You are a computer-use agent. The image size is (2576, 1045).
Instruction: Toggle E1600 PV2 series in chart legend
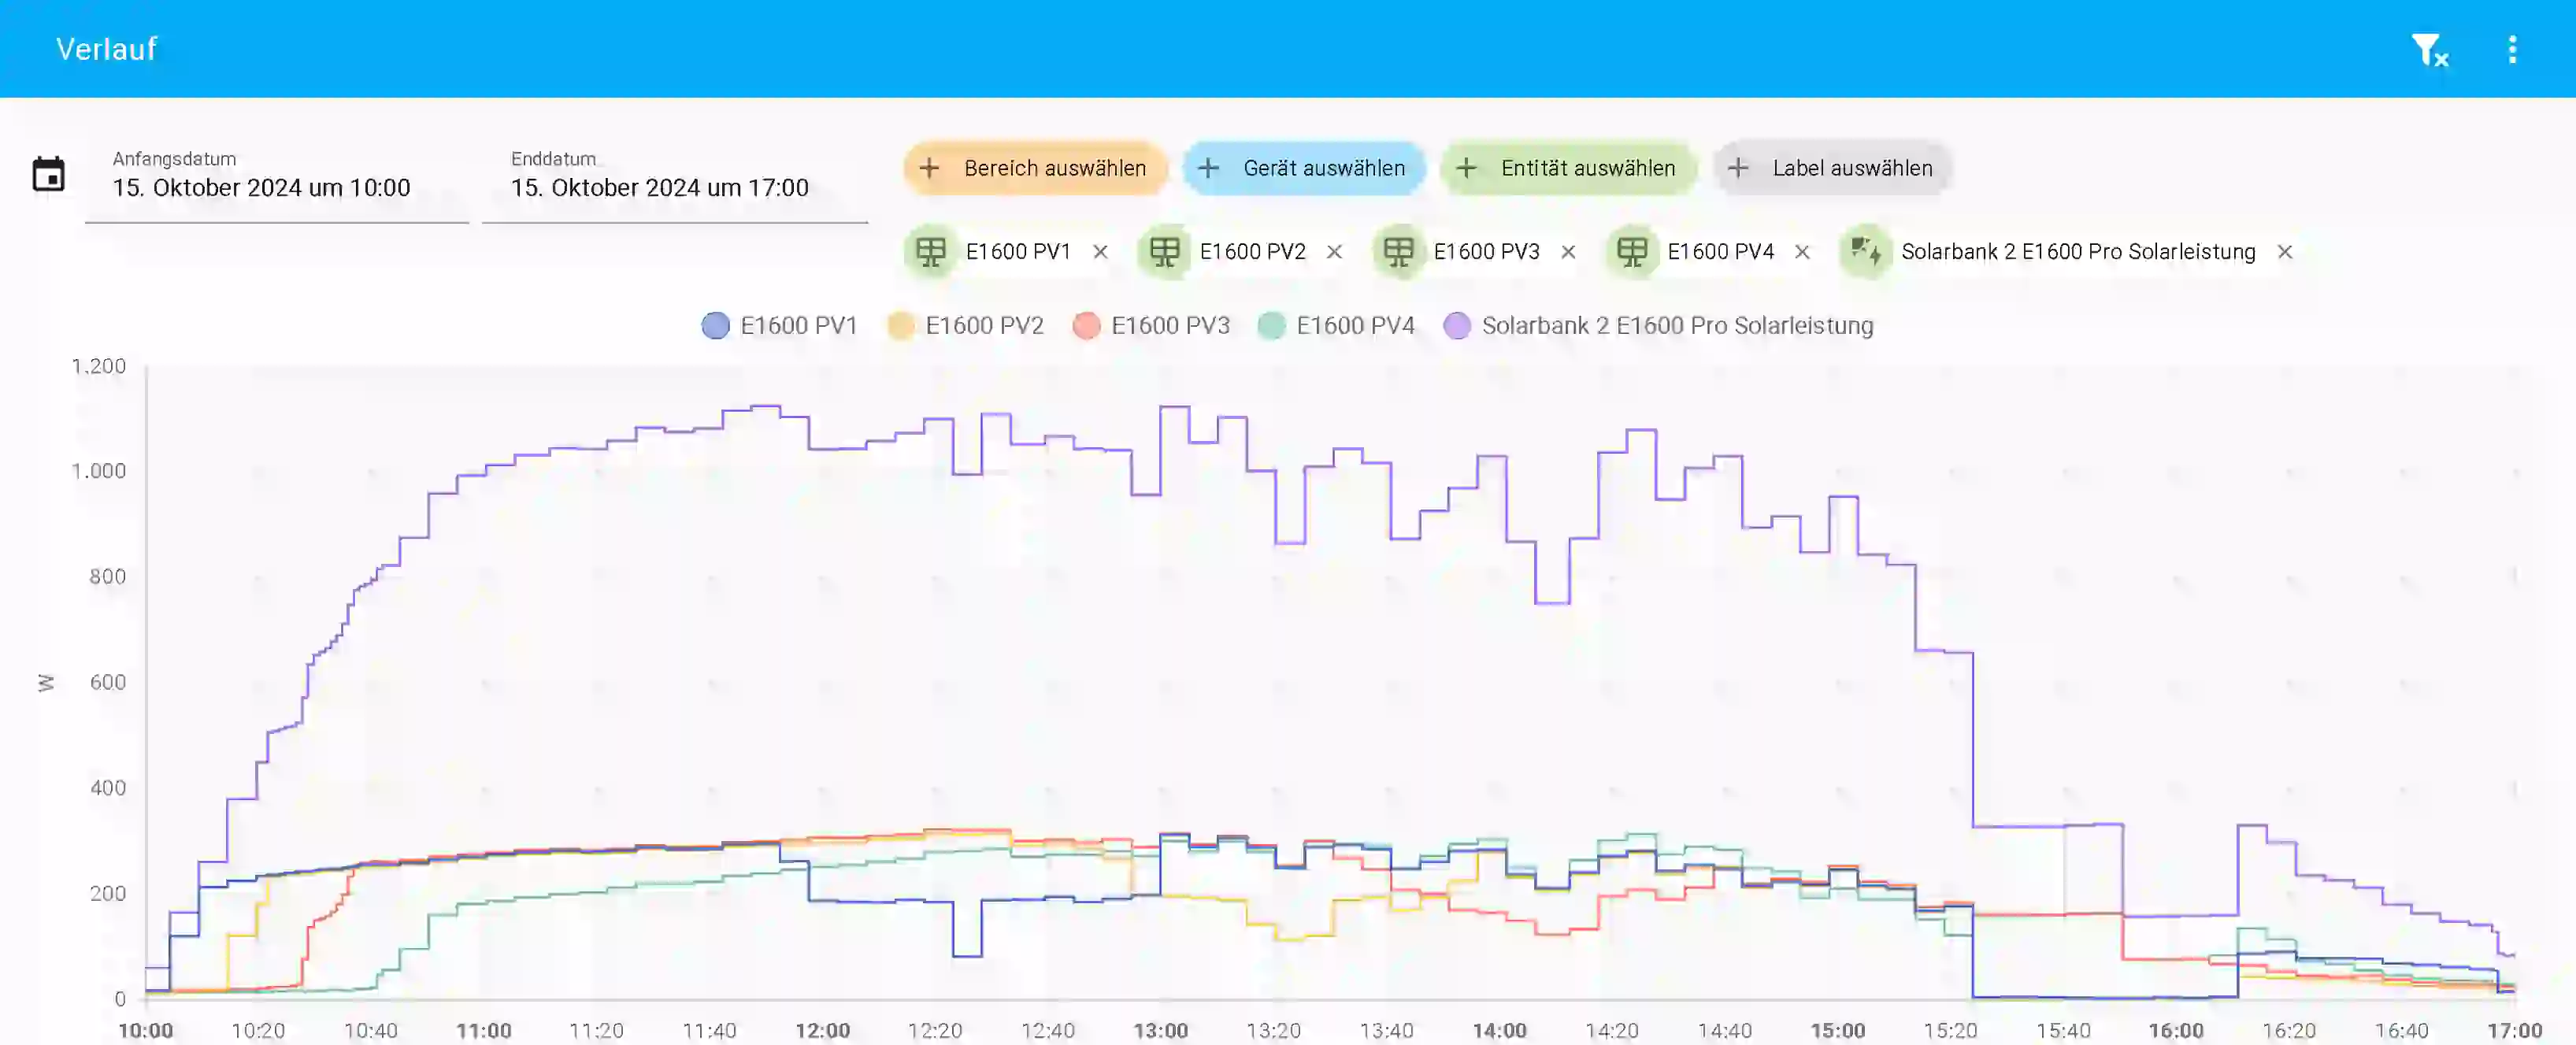pyautogui.click(x=966, y=326)
